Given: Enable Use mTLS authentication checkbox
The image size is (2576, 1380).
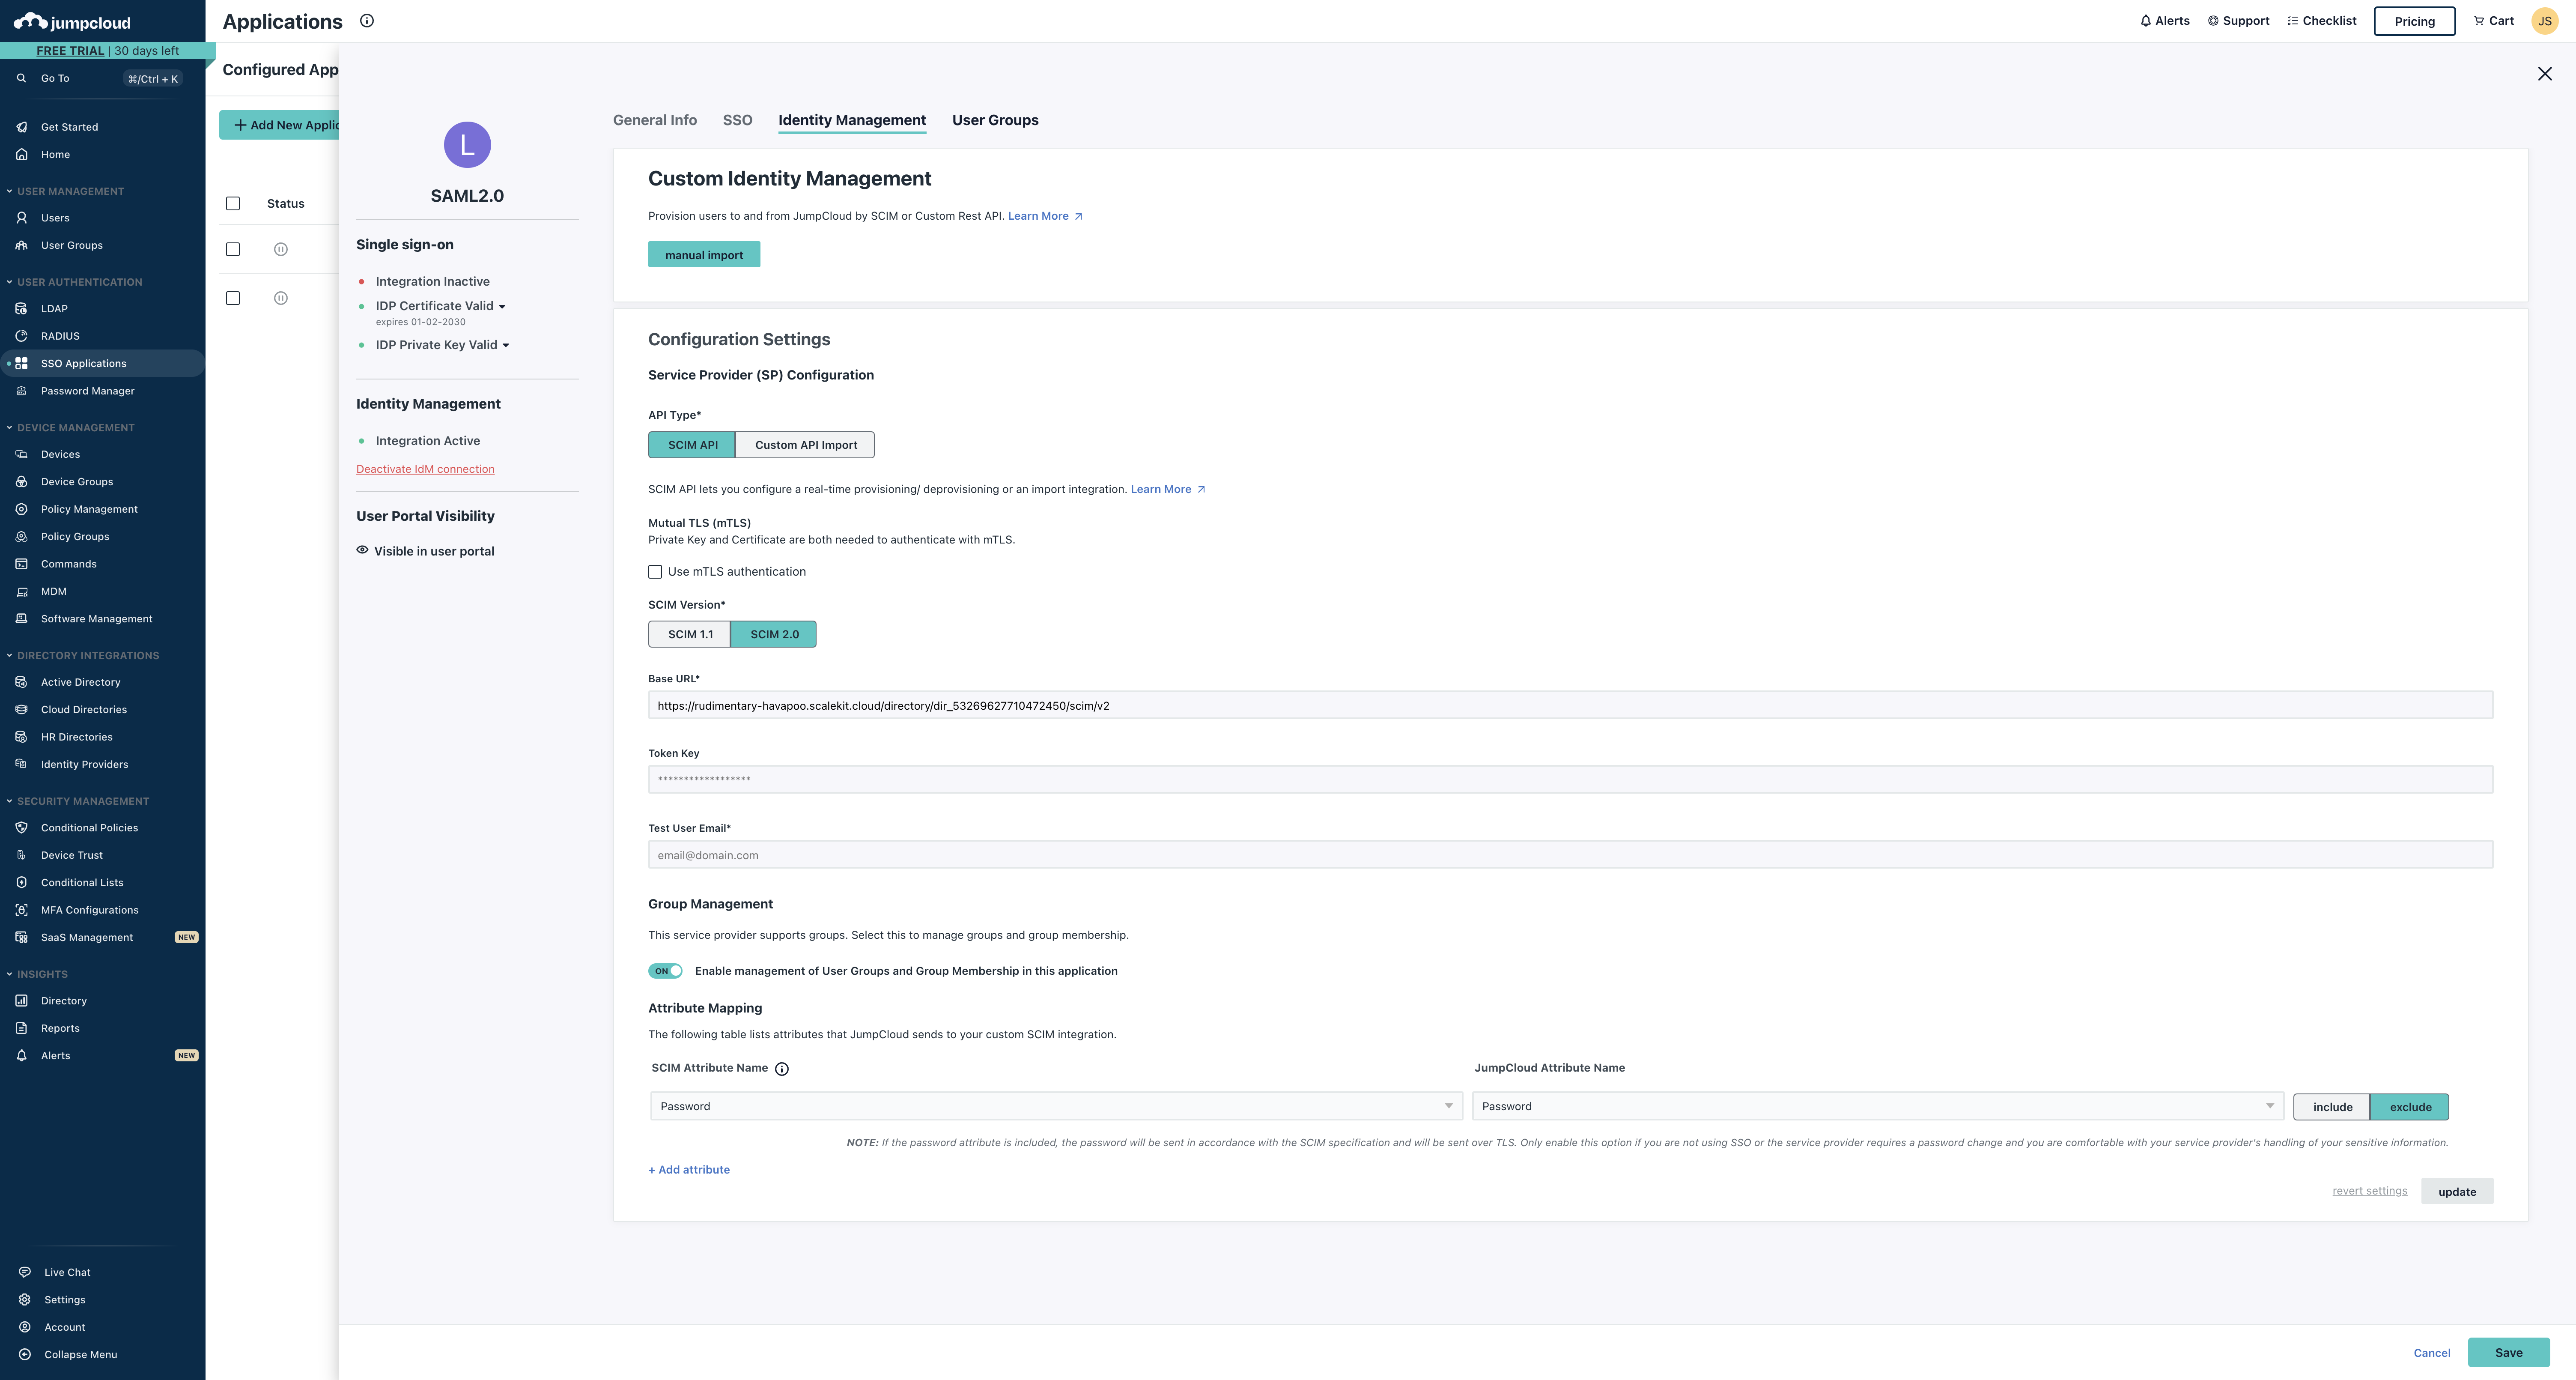Looking at the screenshot, I should [x=655, y=572].
